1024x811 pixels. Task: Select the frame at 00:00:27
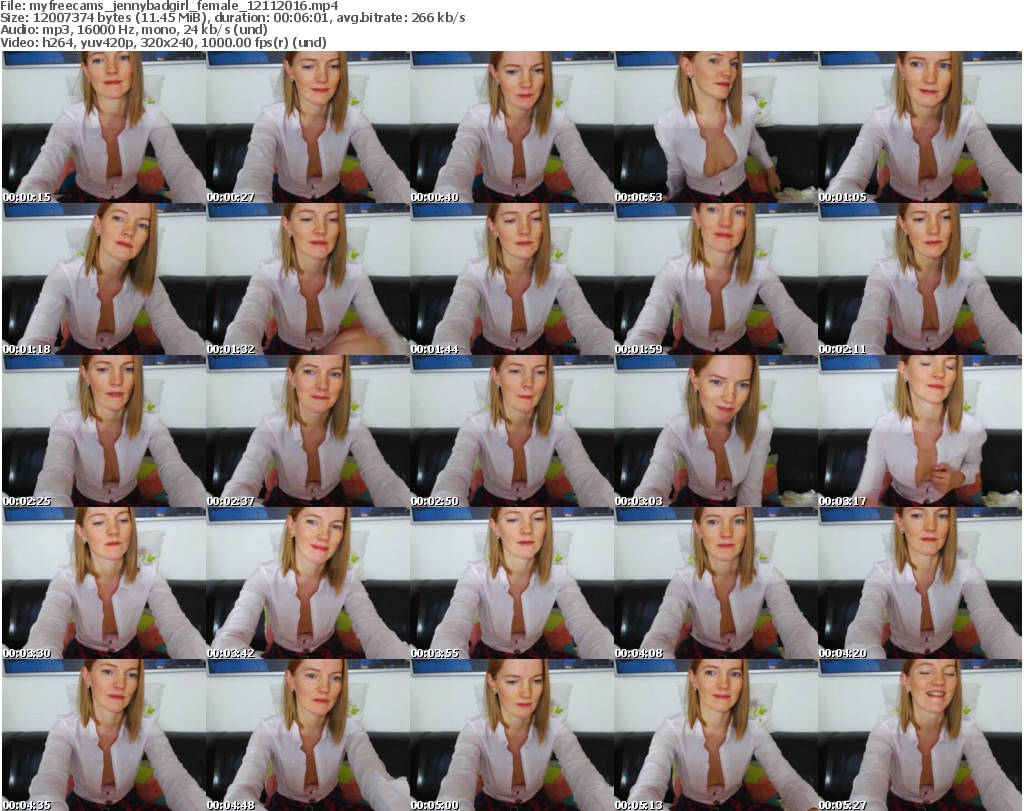click(307, 128)
